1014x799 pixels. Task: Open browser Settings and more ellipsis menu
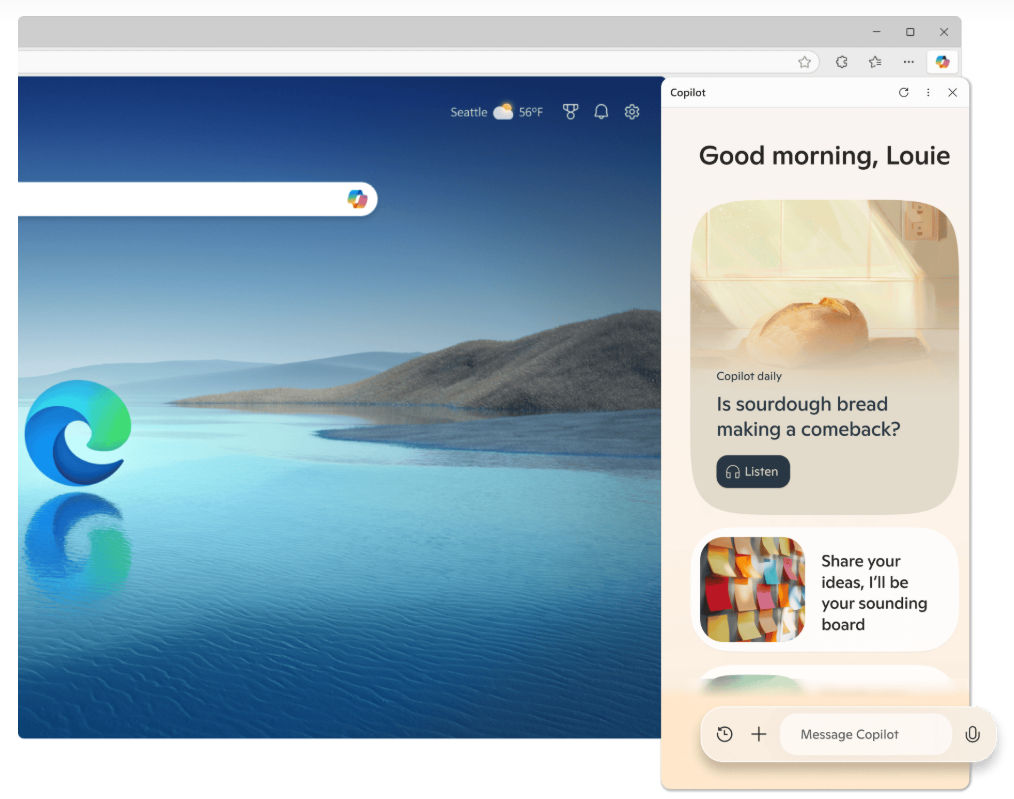[x=909, y=62]
